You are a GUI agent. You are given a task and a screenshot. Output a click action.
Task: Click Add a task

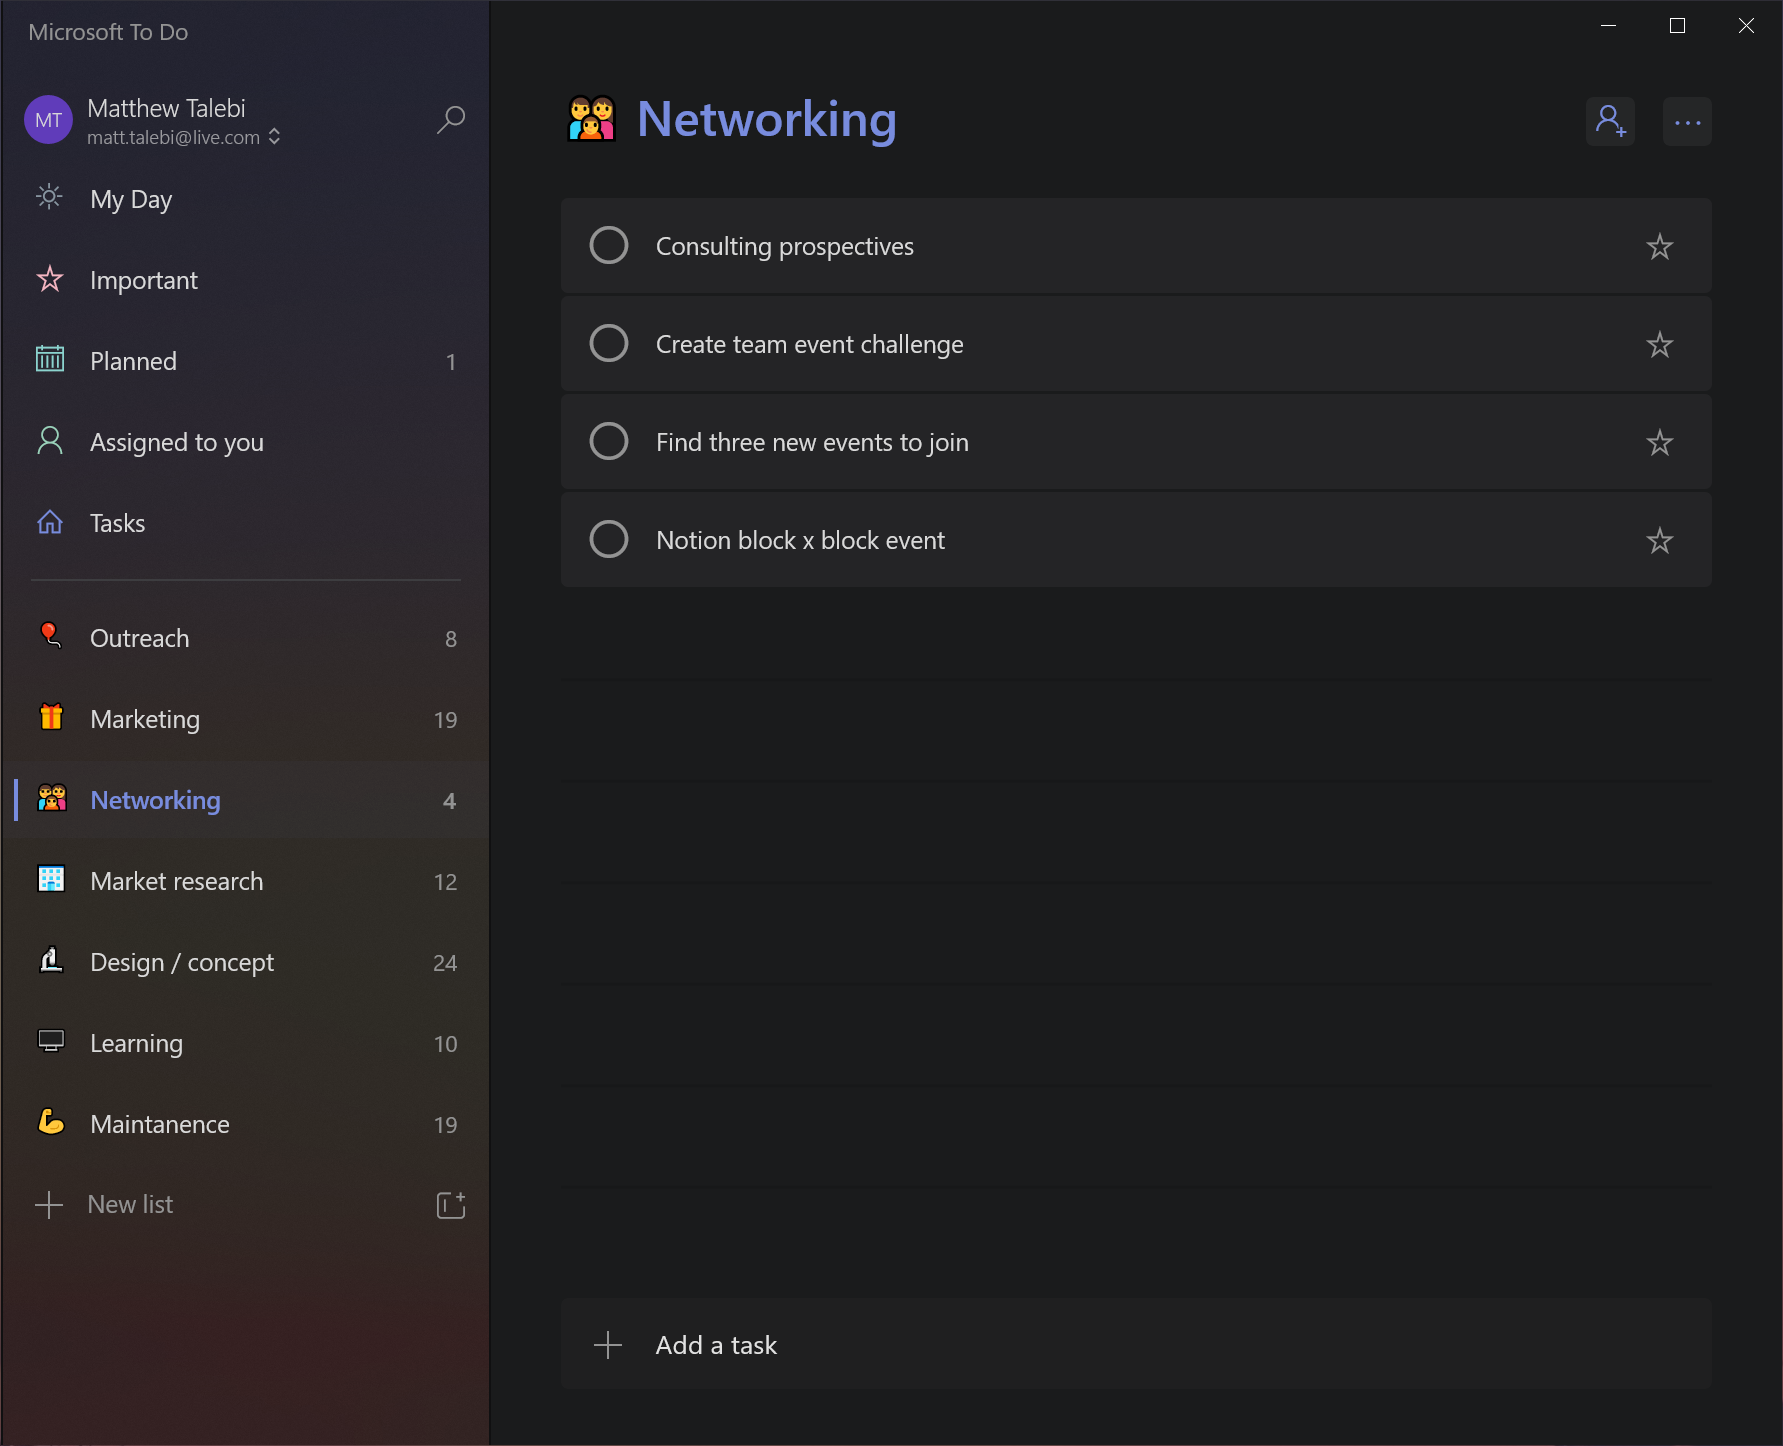tap(716, 1344)
